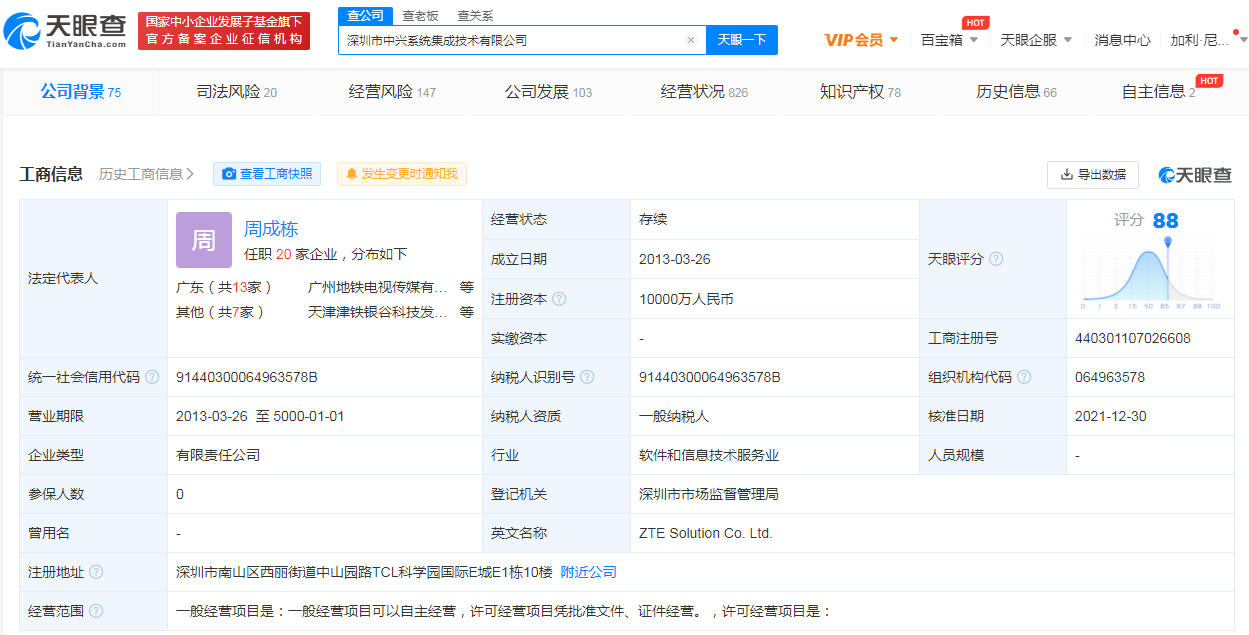This screenshot has height=635, width=1249.
Task: Click the registered capital 10000万人民币
Action: pos(686,299)
